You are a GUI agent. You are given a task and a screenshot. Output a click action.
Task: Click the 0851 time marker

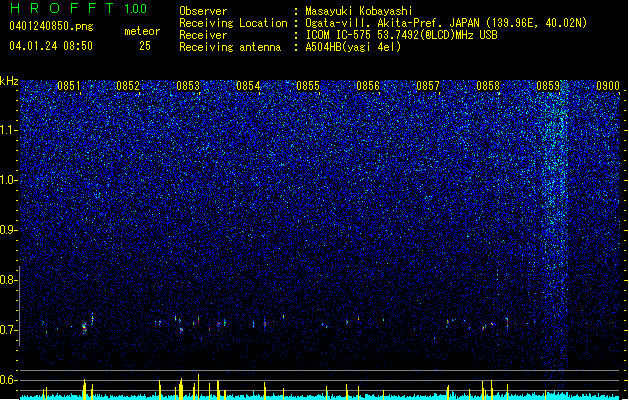[x=68, y=86]
